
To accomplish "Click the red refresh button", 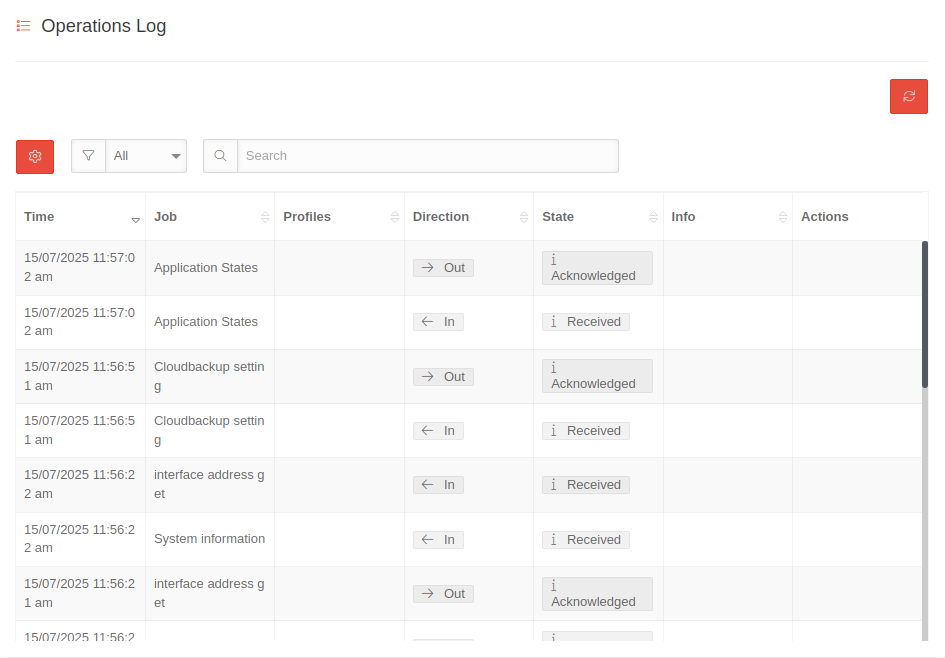I will pyautogui.click(x=908, y=96).
